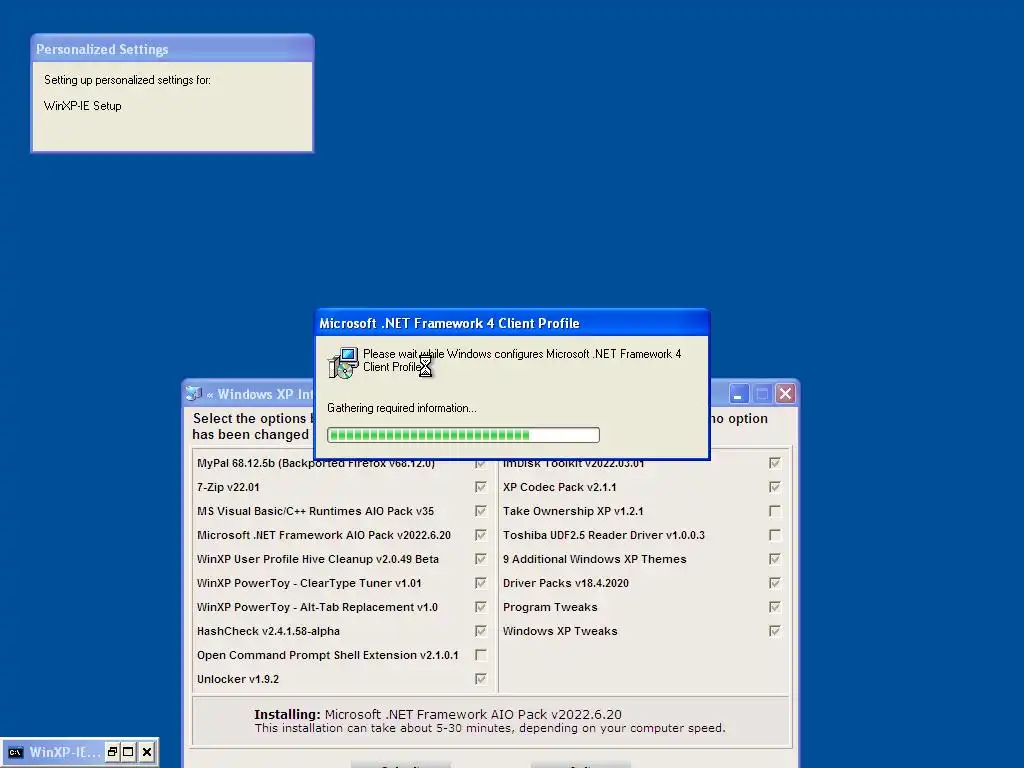Minimize the Windows XP Integral window
Image resolution: width=1024 pixels, height=768 pixels.
[x=739, y=394]
